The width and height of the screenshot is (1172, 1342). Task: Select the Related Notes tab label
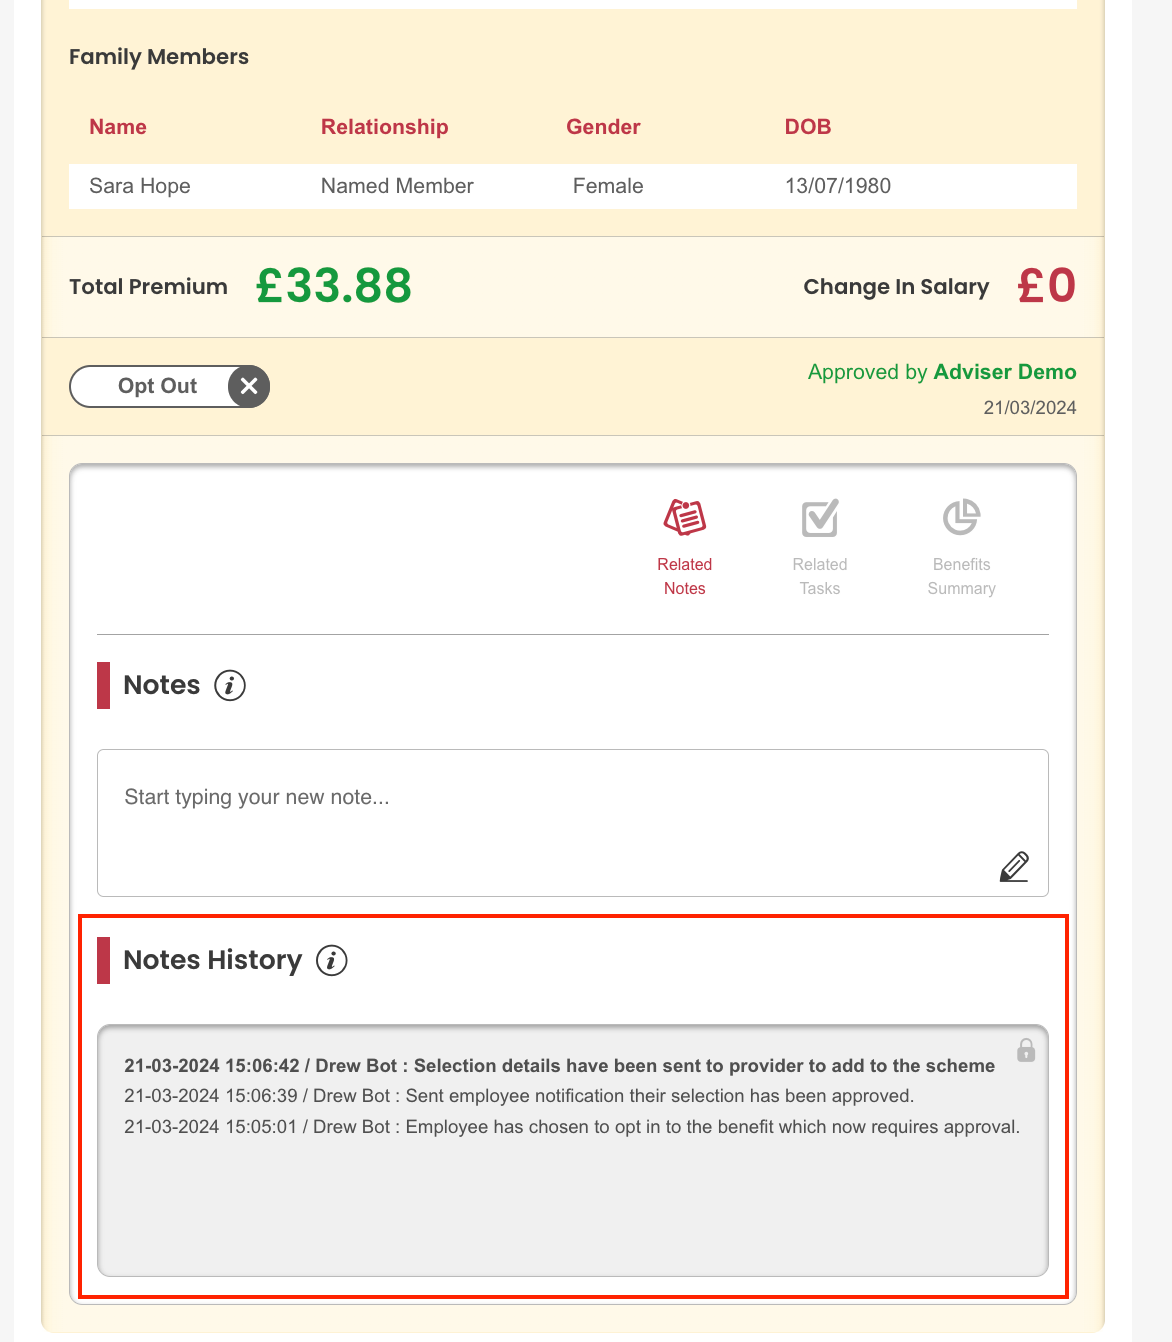685,576
